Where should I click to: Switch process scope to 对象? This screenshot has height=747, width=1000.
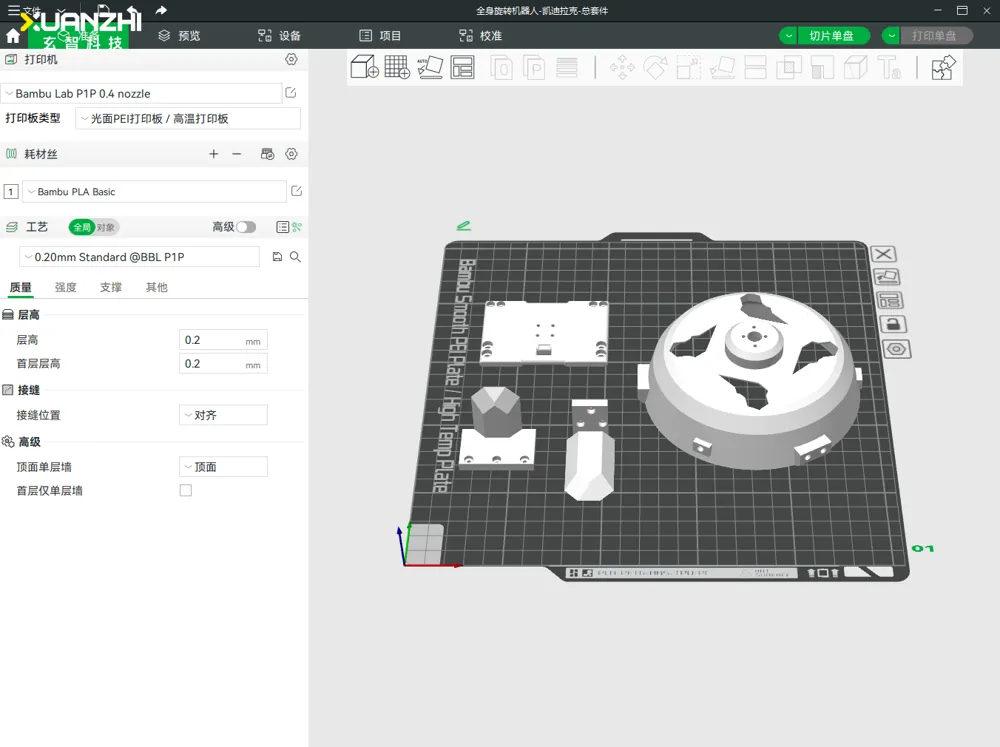click(106, 227)
